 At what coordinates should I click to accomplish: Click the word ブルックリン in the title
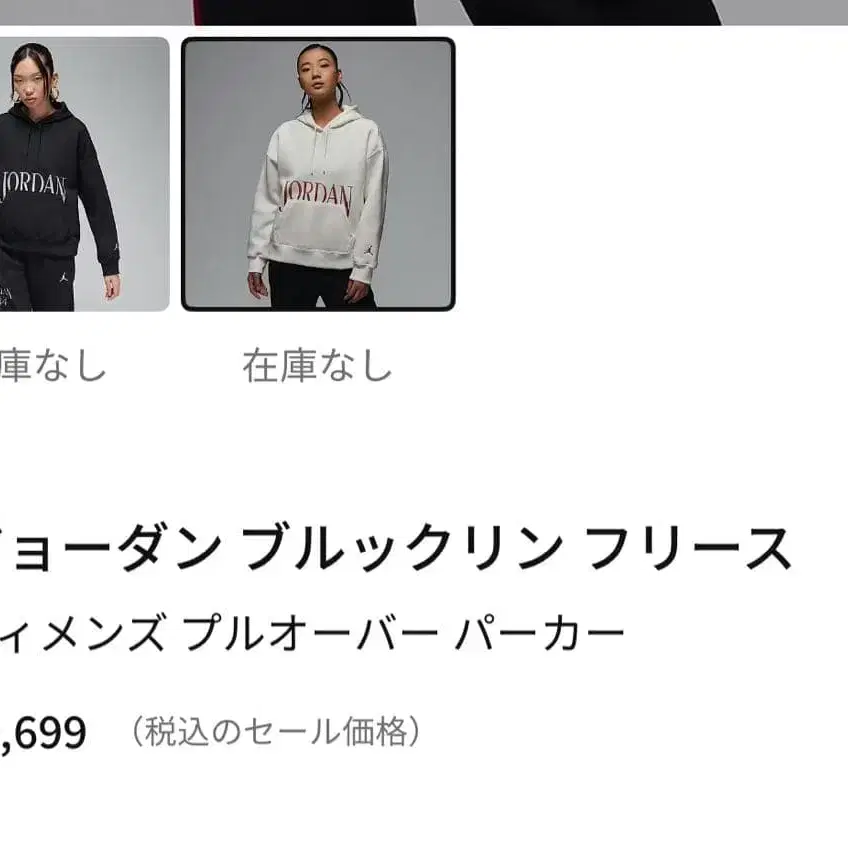402,547
